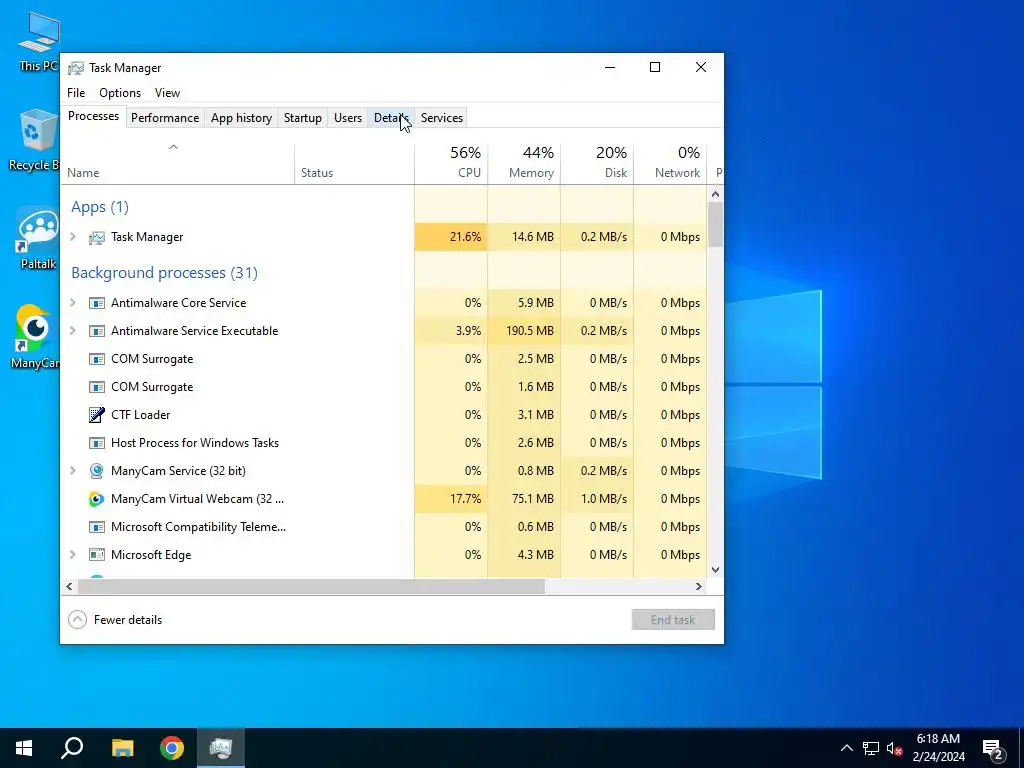Click the ManyCam Service webcam icon

coord(97,471)
